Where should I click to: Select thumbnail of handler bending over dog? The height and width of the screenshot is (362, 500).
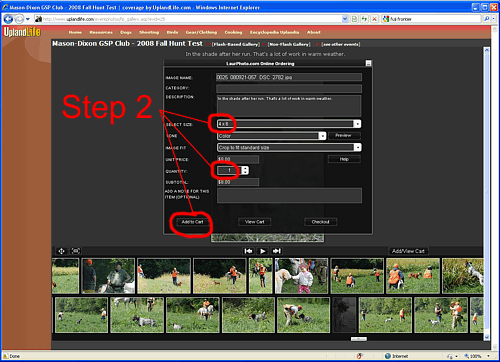pyautogui.click(x=304, y=315)
